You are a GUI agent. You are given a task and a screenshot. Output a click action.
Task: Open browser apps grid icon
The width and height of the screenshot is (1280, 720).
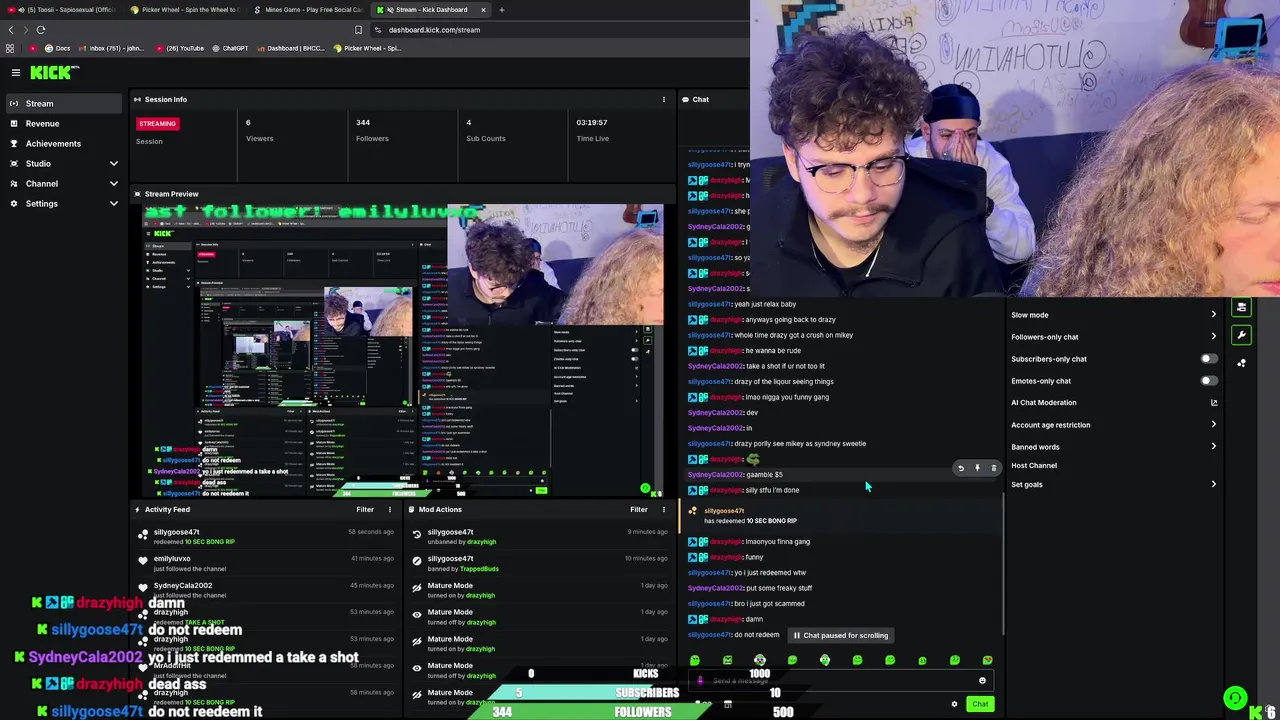(11, 48)
